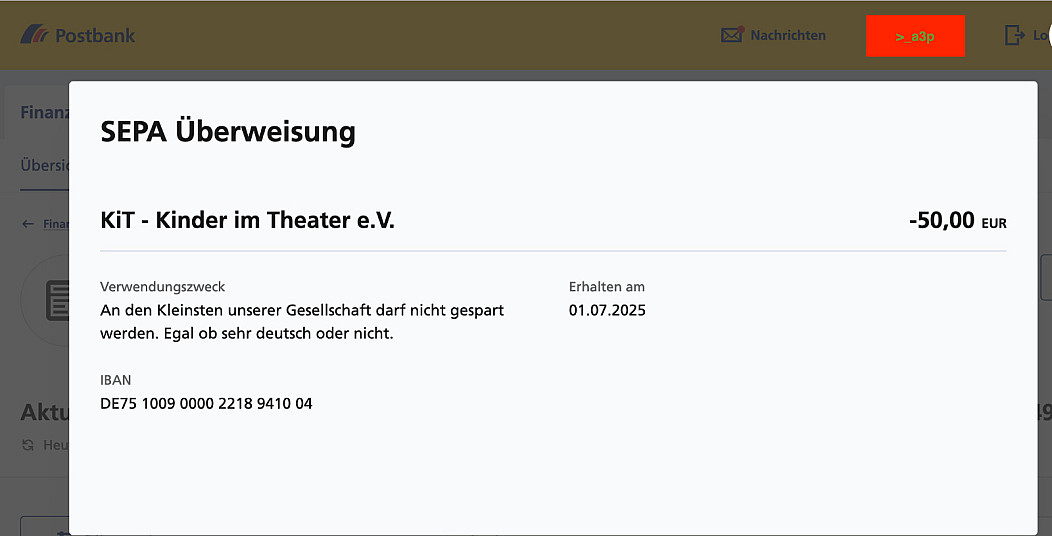Click the red >_a3p button
1052x536 pixels.
click(915, 36)
